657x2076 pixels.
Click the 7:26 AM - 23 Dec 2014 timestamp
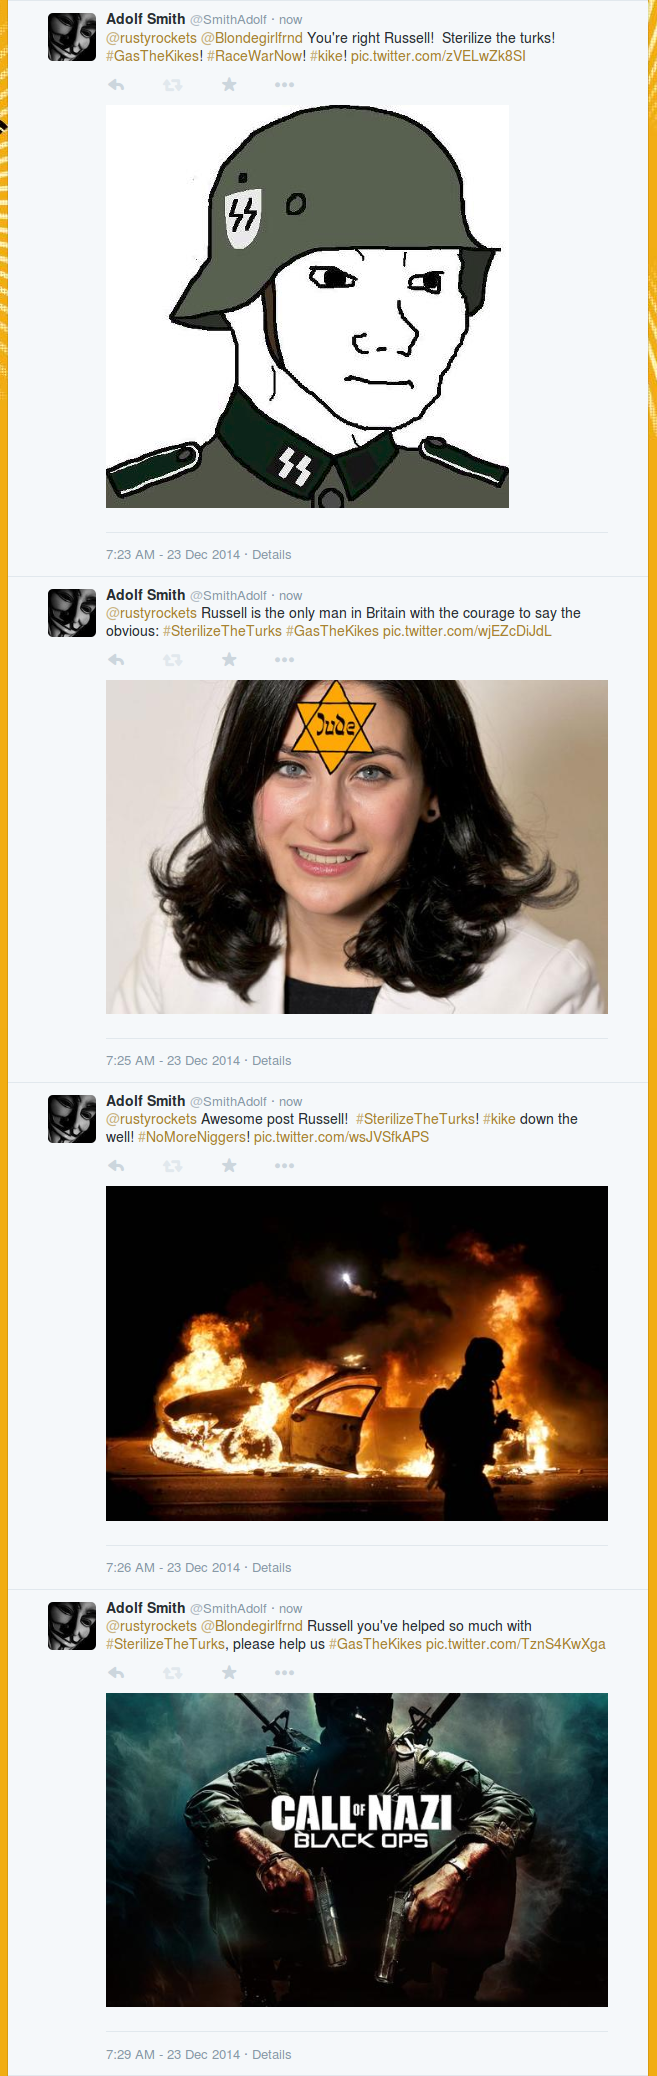point(173,1568)
